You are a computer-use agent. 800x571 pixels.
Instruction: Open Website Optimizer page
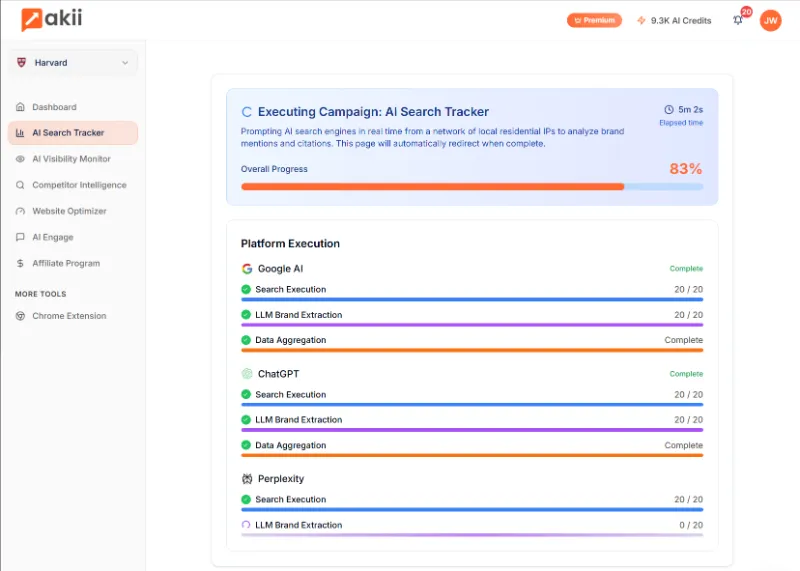(x=73, y=211)
